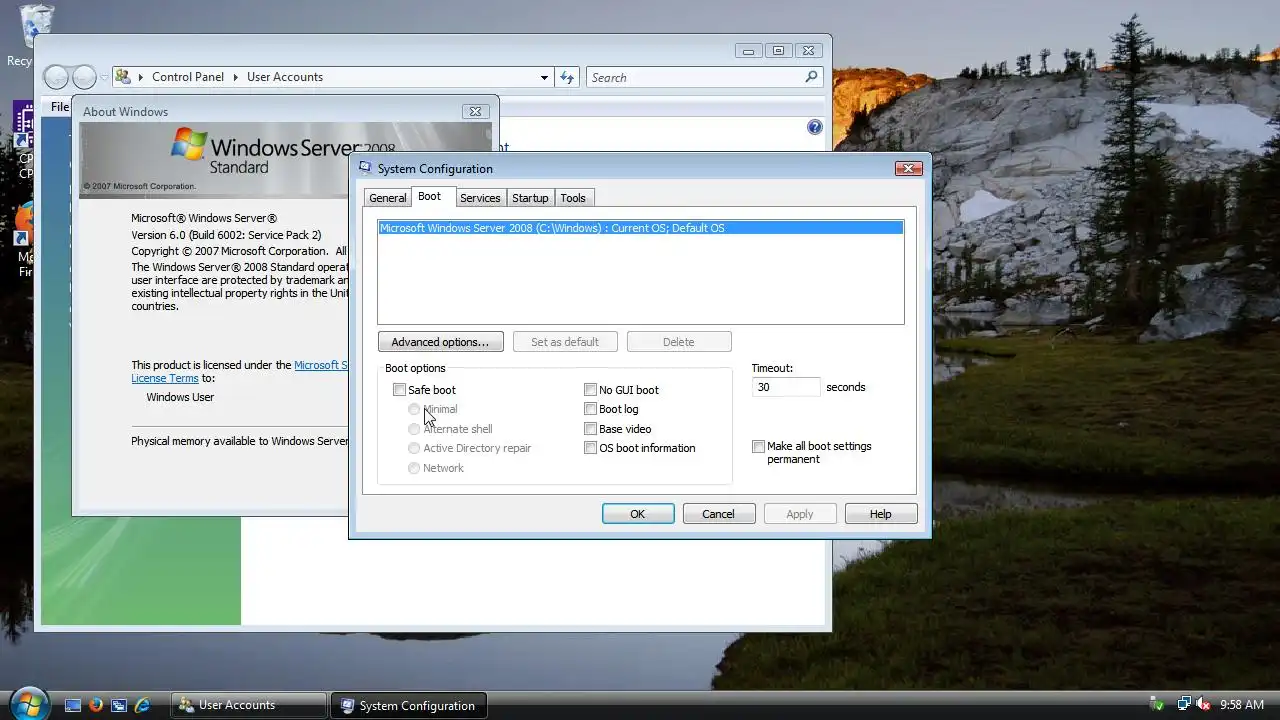This screenshot has width=1280, height=720.
Task: Check the No GUI boot option
Action: [x=590, y=390]
